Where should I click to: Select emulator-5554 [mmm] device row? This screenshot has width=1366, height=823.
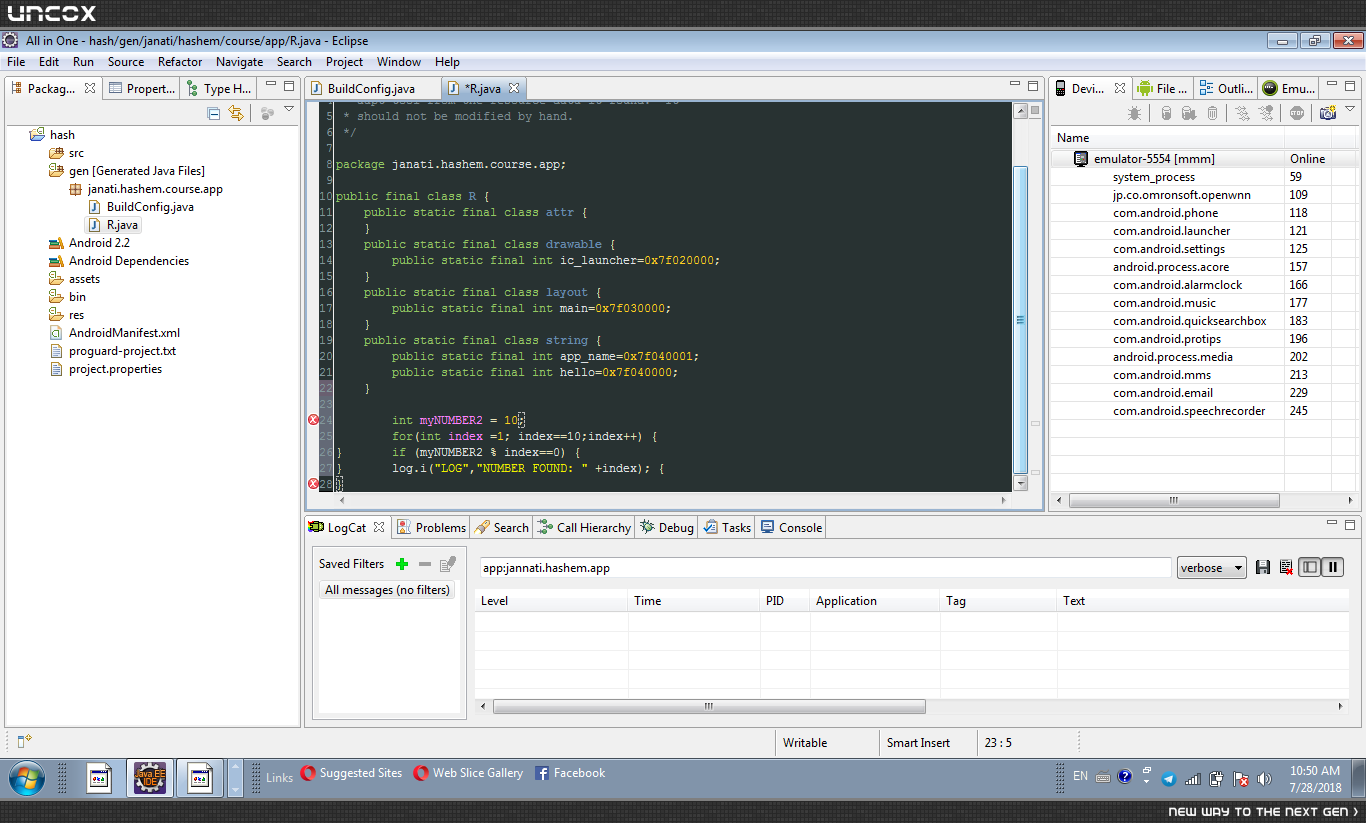(1203, 159)
